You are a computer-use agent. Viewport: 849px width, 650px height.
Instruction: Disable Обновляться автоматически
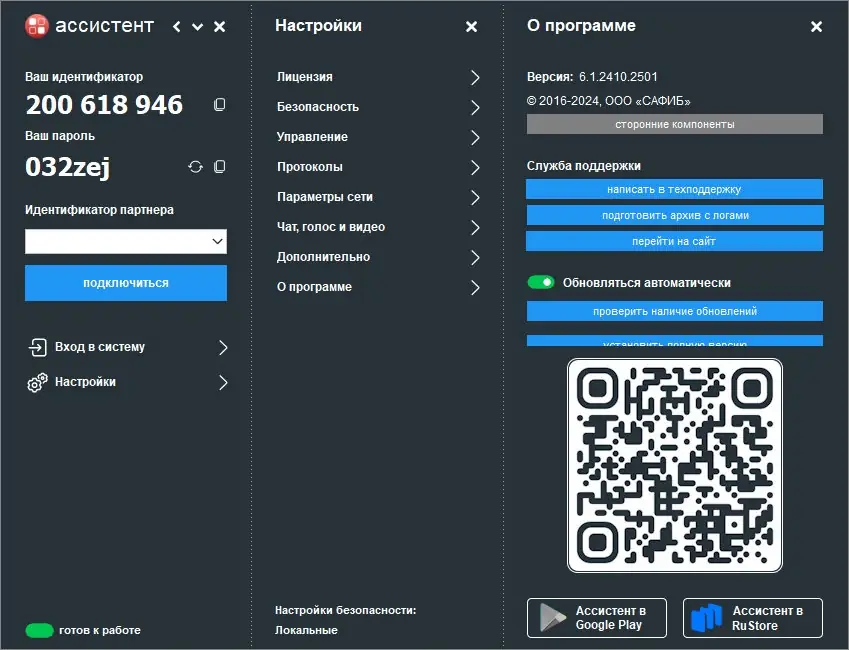(542, 283)
